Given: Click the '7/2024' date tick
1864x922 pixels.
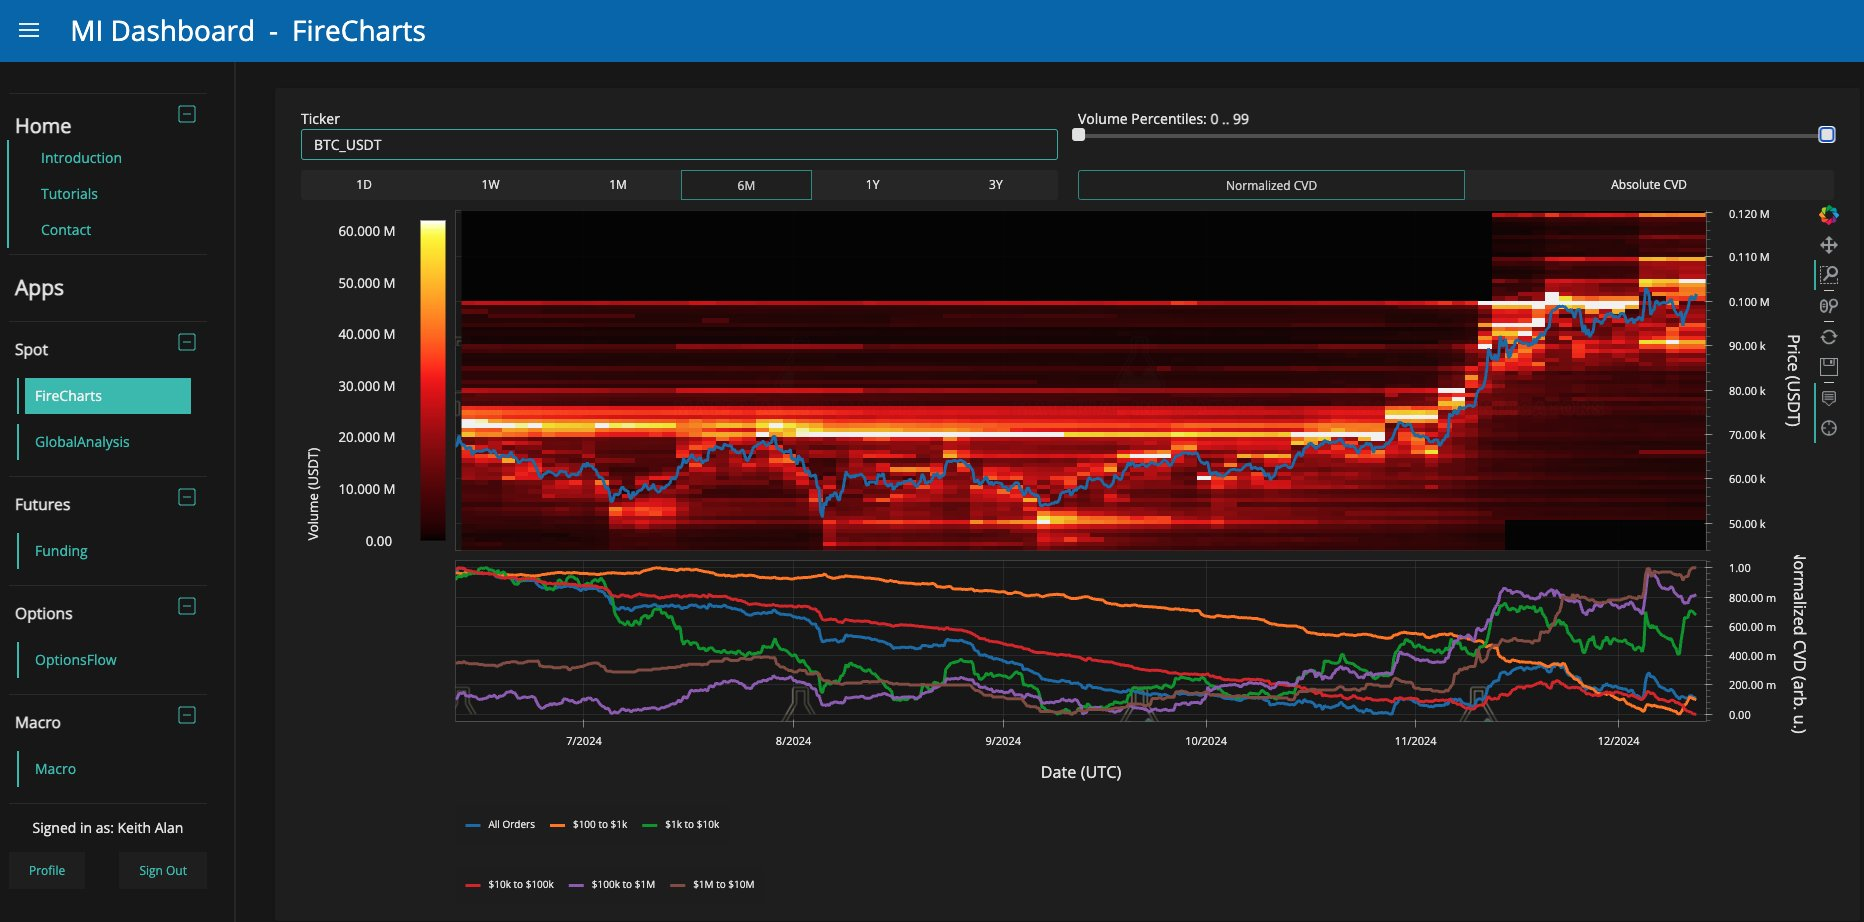Looking at the screenshot, I should point(584,741).
